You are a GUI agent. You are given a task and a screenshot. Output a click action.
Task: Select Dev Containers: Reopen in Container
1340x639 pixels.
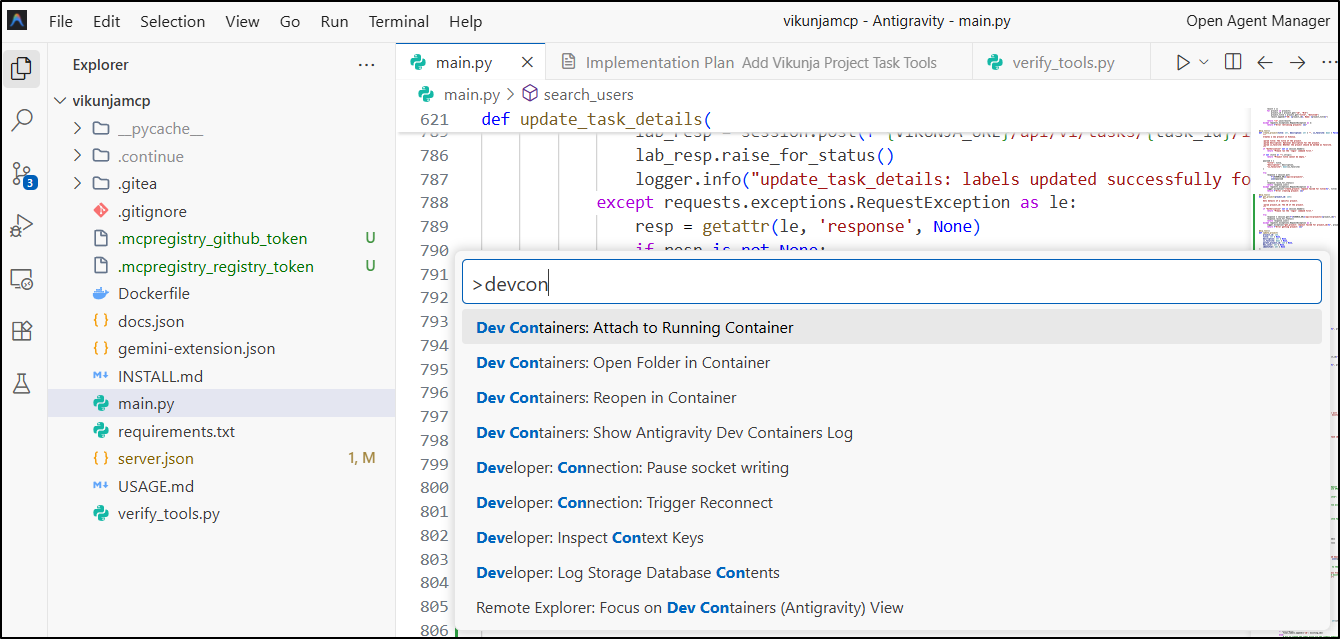coord(606,398)
